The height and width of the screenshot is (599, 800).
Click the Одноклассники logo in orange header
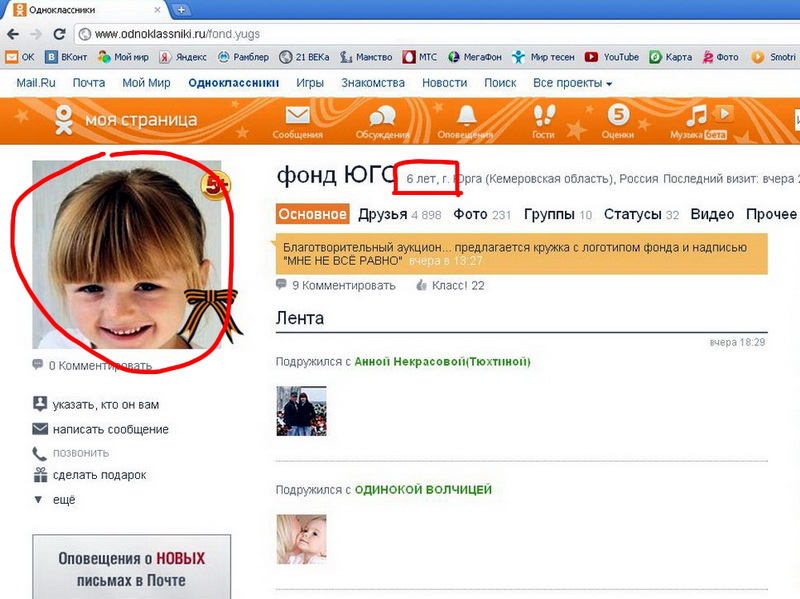(x=65, y=120)
